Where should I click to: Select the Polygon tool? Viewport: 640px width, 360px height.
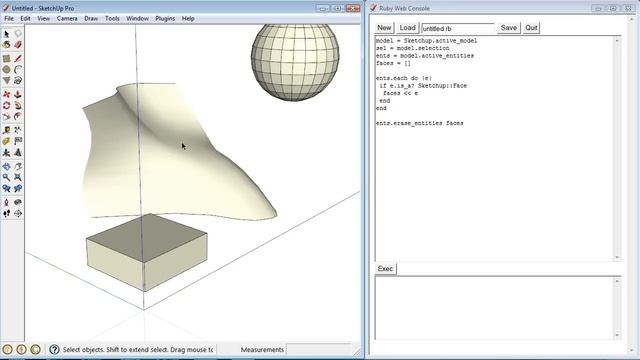[7, 81]
